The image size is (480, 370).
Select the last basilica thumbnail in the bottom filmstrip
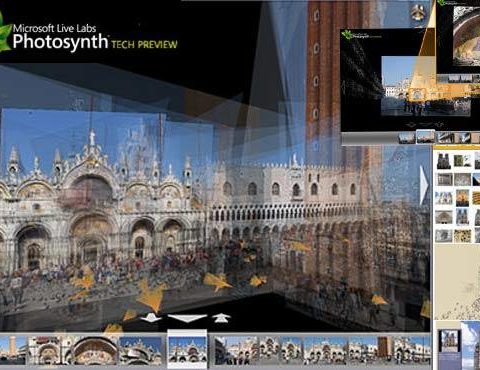click(412, 350)
